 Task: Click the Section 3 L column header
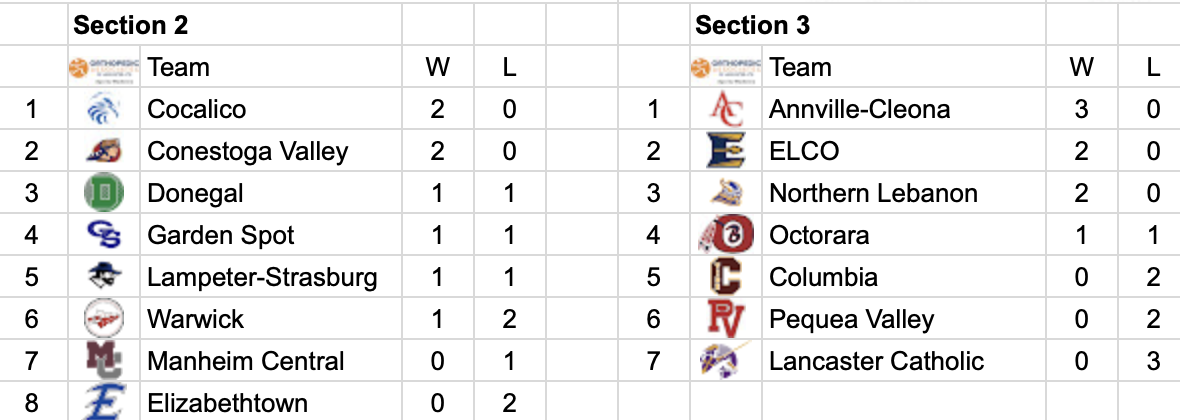tap(1153, 67)
